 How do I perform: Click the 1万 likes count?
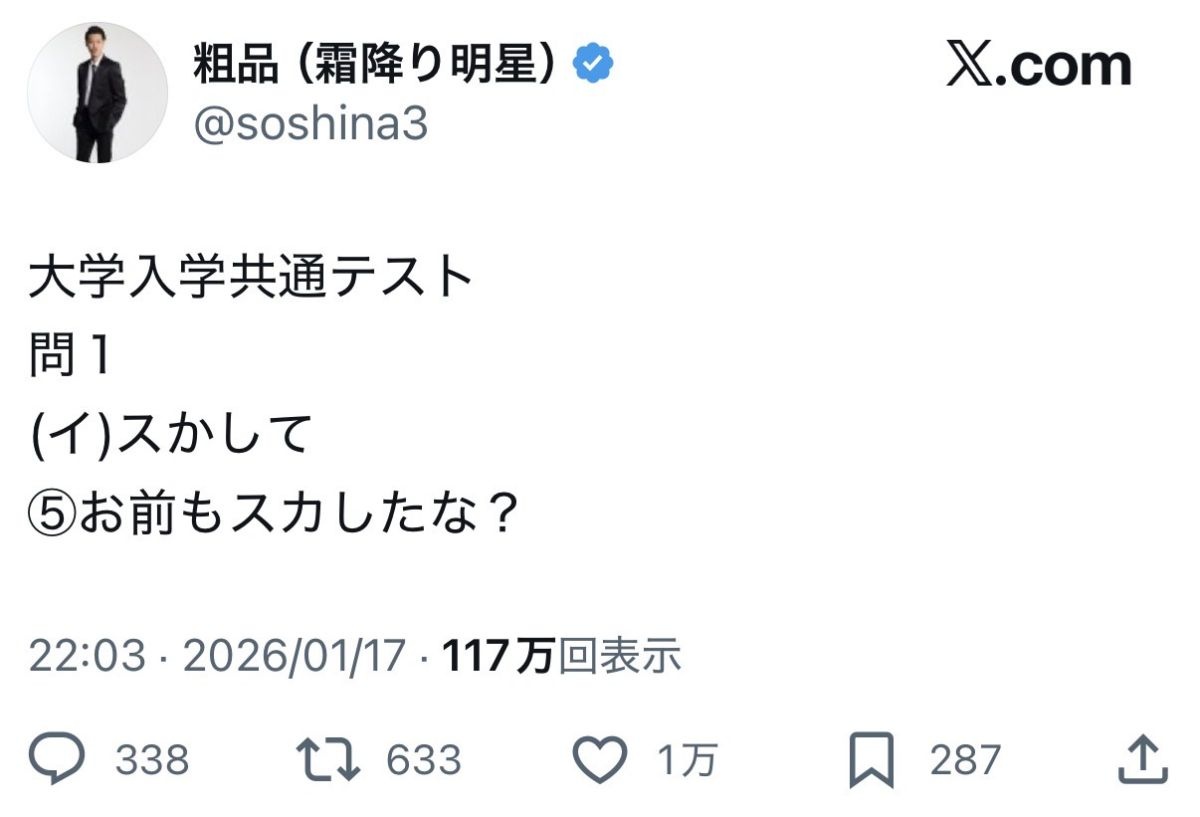[687, 762]
